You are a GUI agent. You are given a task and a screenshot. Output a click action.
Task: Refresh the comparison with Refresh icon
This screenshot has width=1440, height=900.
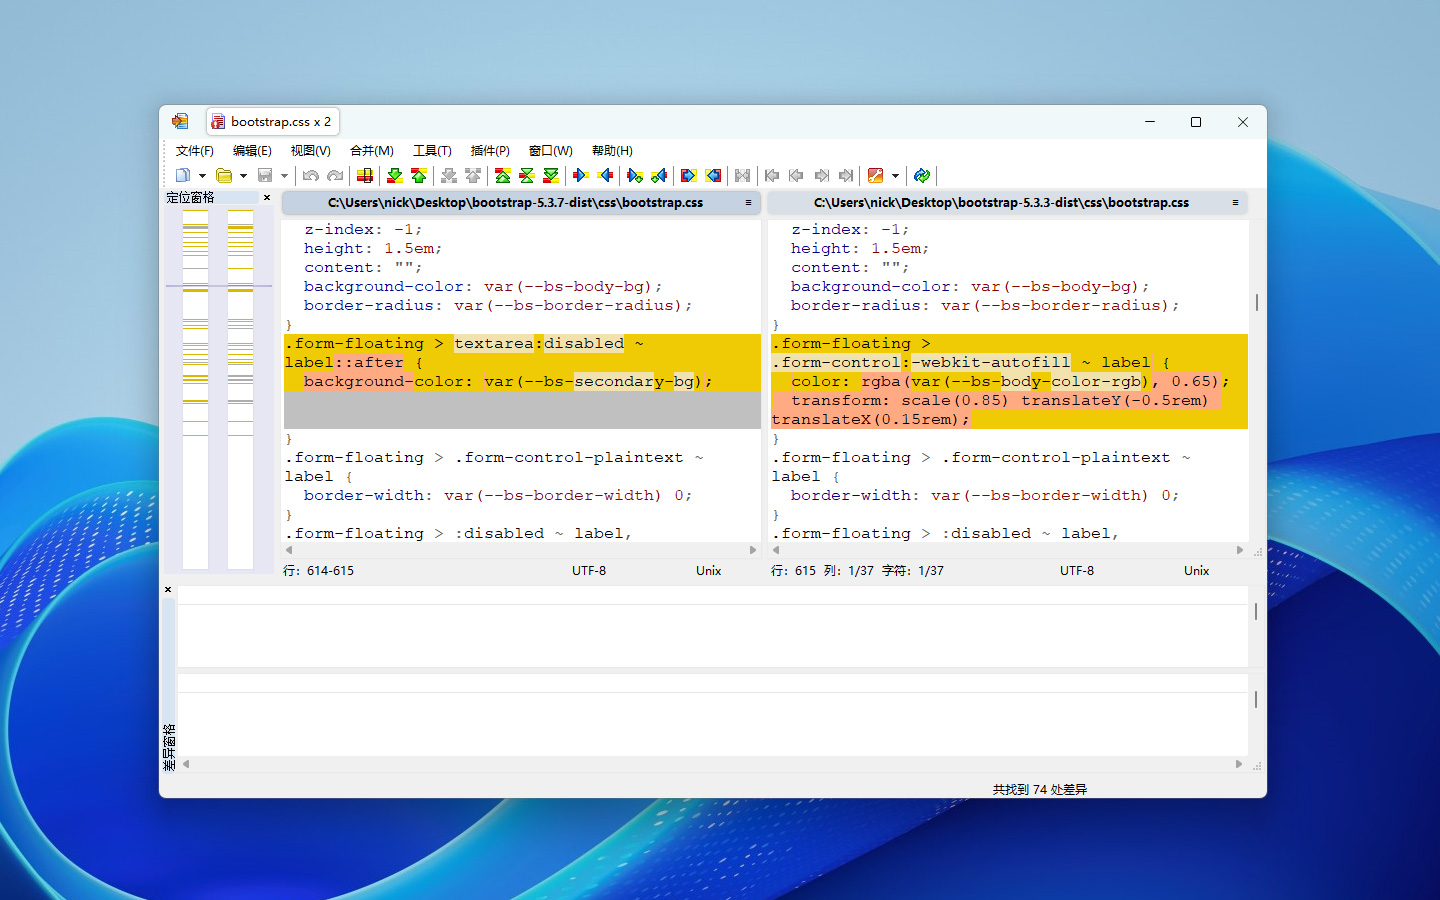click(x=922, y=176)
